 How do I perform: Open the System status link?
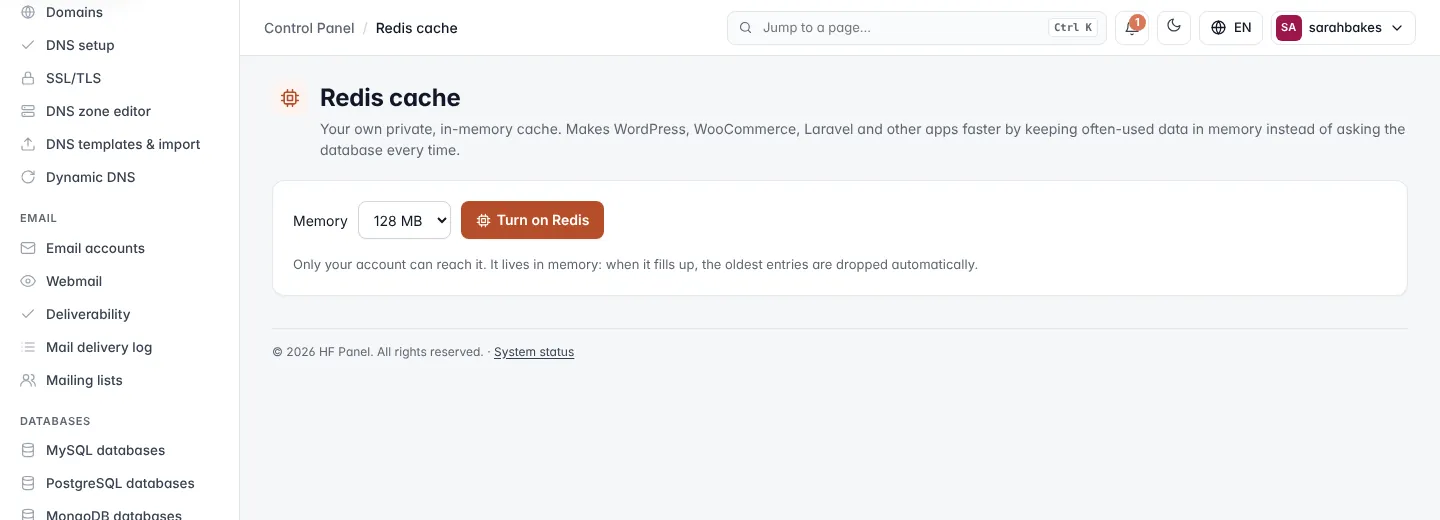[534, 352]
